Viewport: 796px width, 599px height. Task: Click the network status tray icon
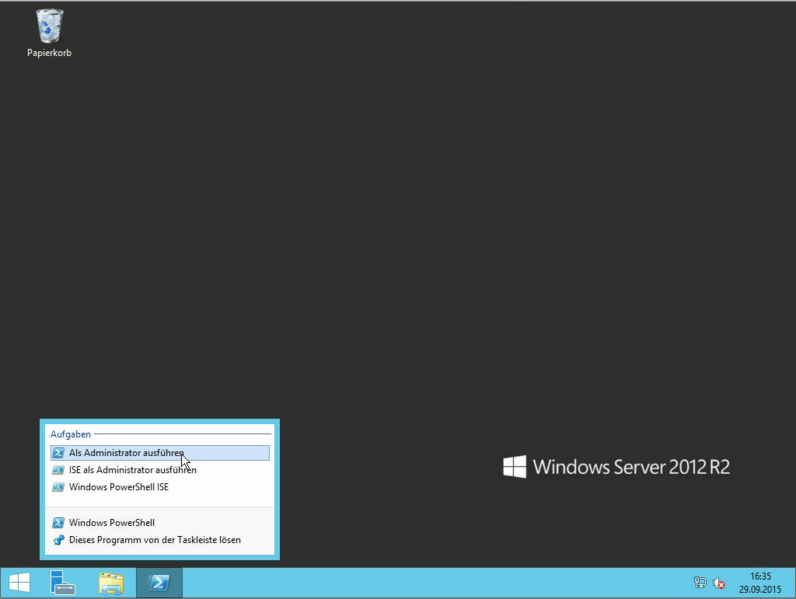point(700,583)
